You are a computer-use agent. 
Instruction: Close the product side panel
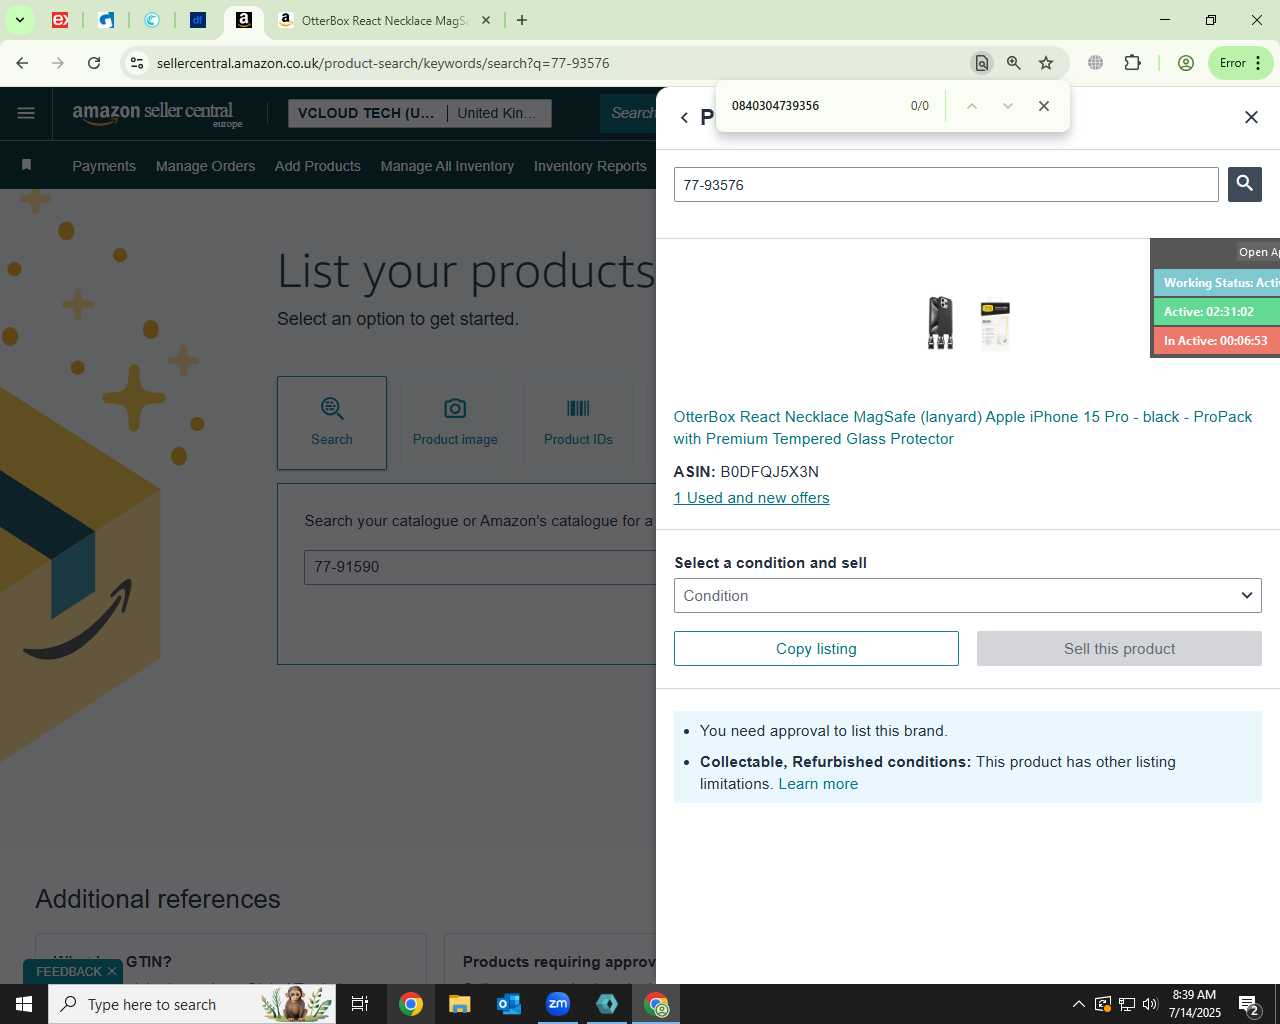[1251, 117]
